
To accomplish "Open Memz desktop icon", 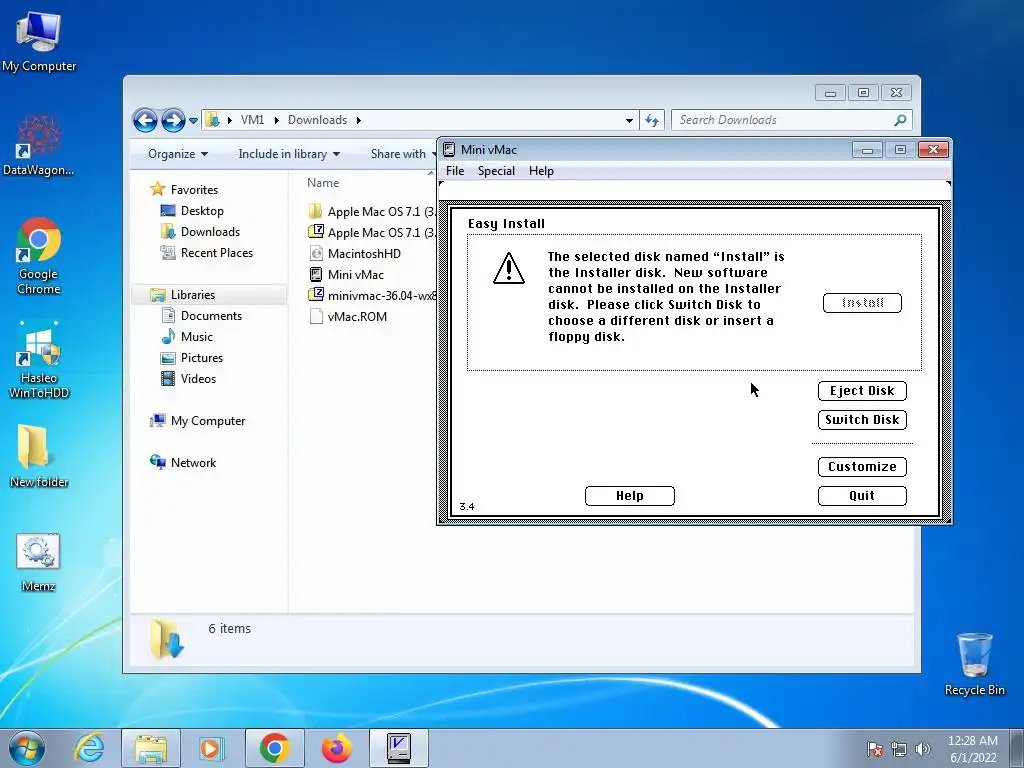I will pyautogui.click(x=39, y=562).
